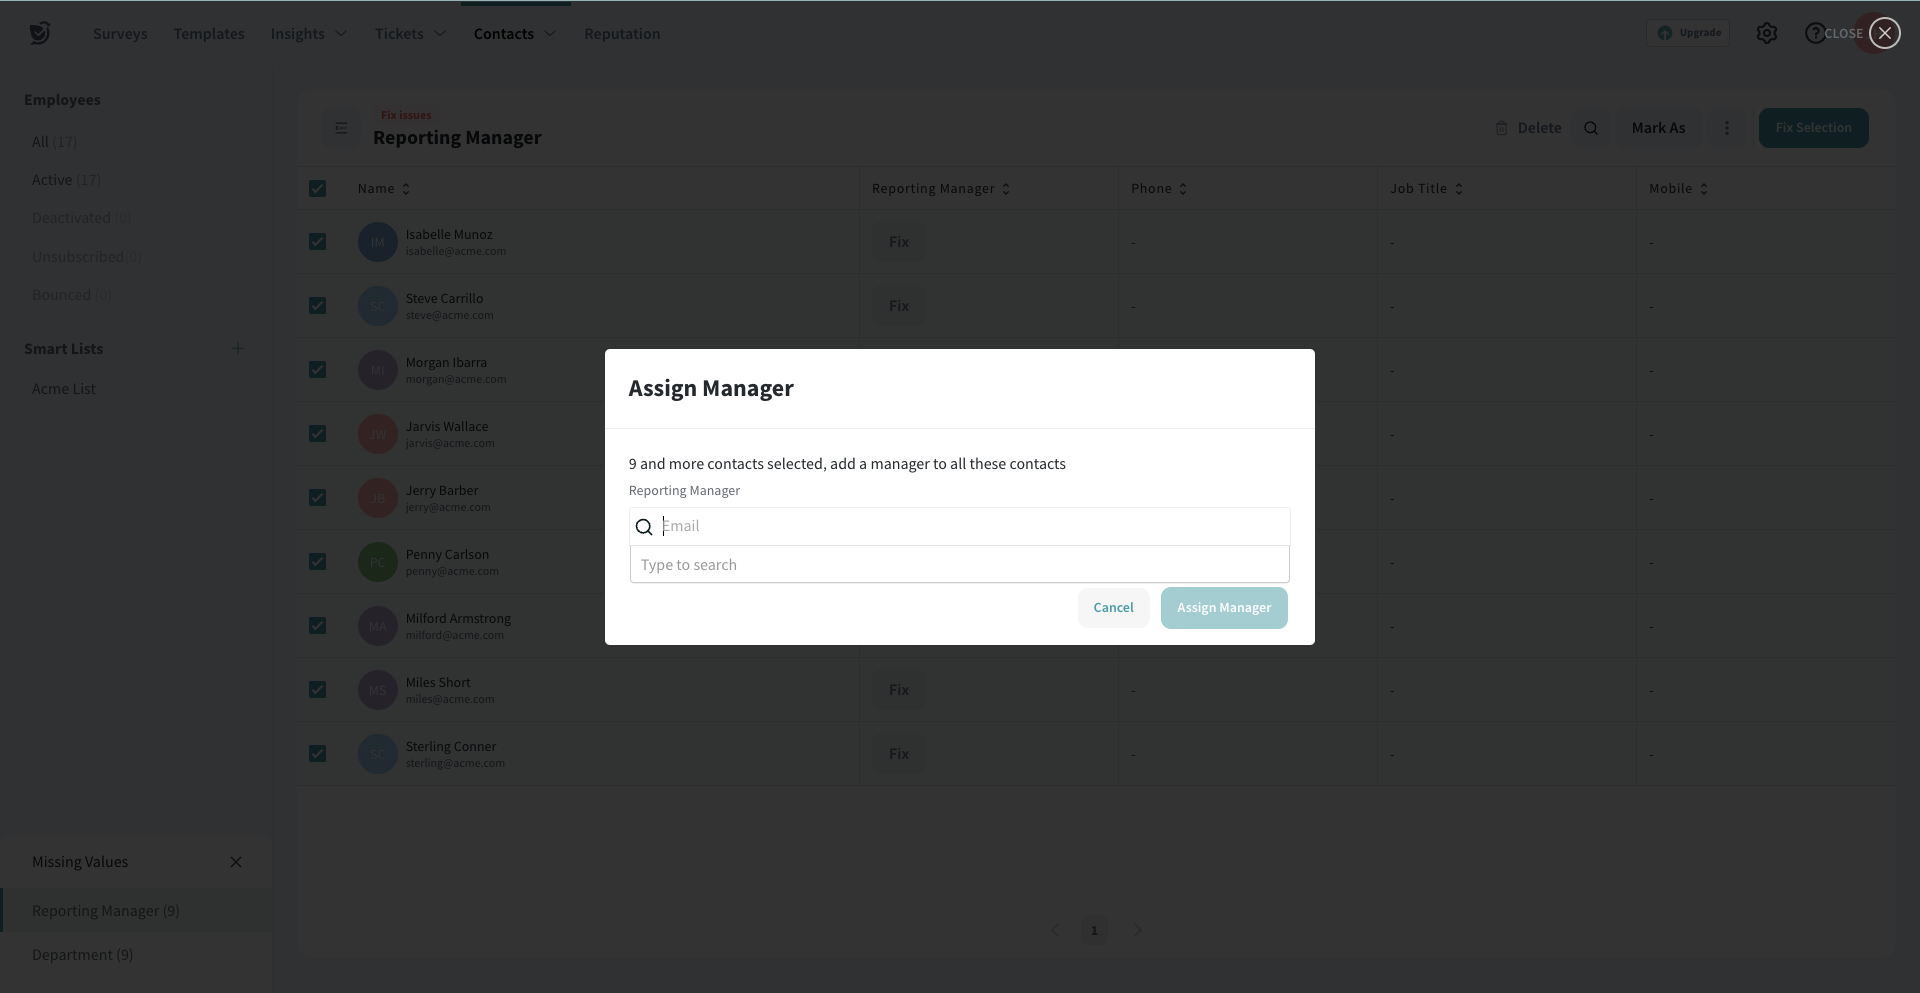Close the Missing Values panel
The width and height of the screenshot is (1920, 993).
coord(236,862)
